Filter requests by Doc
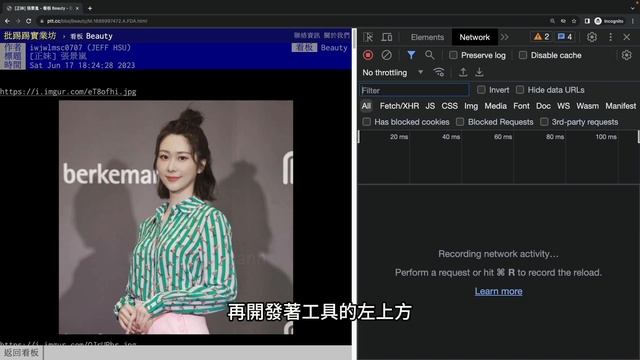 point(543,106)
